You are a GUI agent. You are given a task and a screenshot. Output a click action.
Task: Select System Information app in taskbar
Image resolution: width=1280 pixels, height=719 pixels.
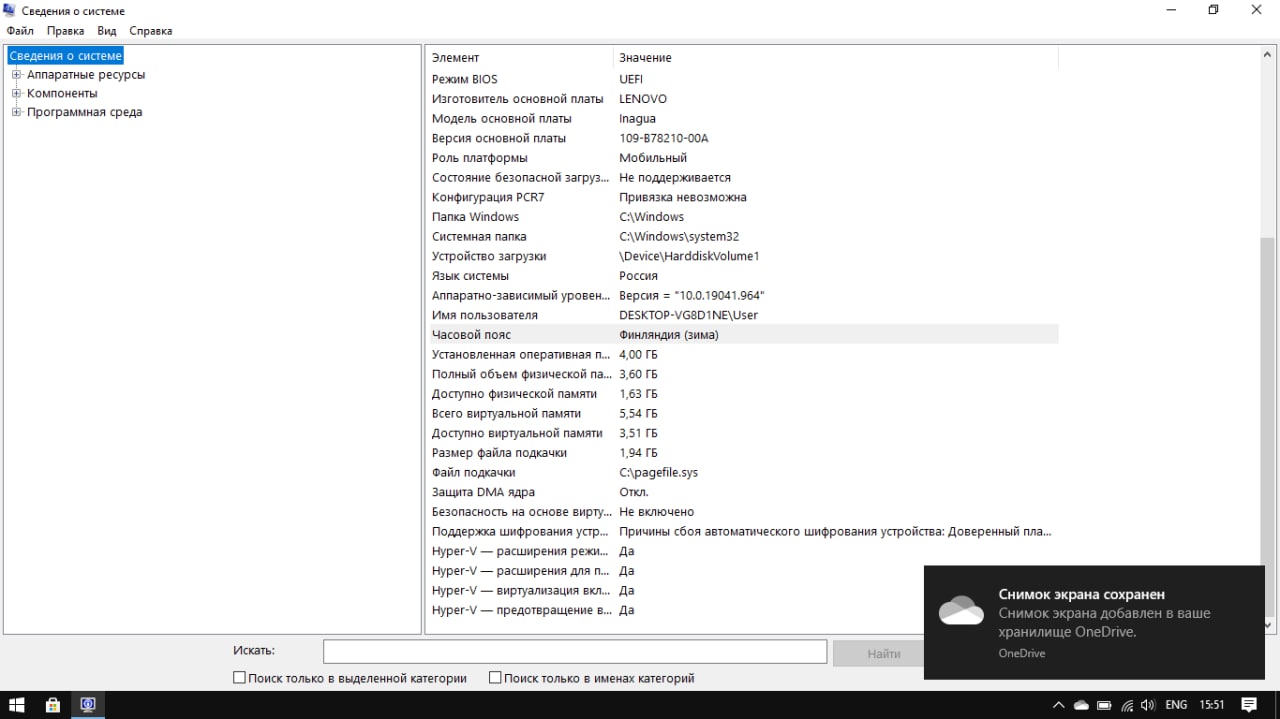pyautogui.click(x=88, y=705)
